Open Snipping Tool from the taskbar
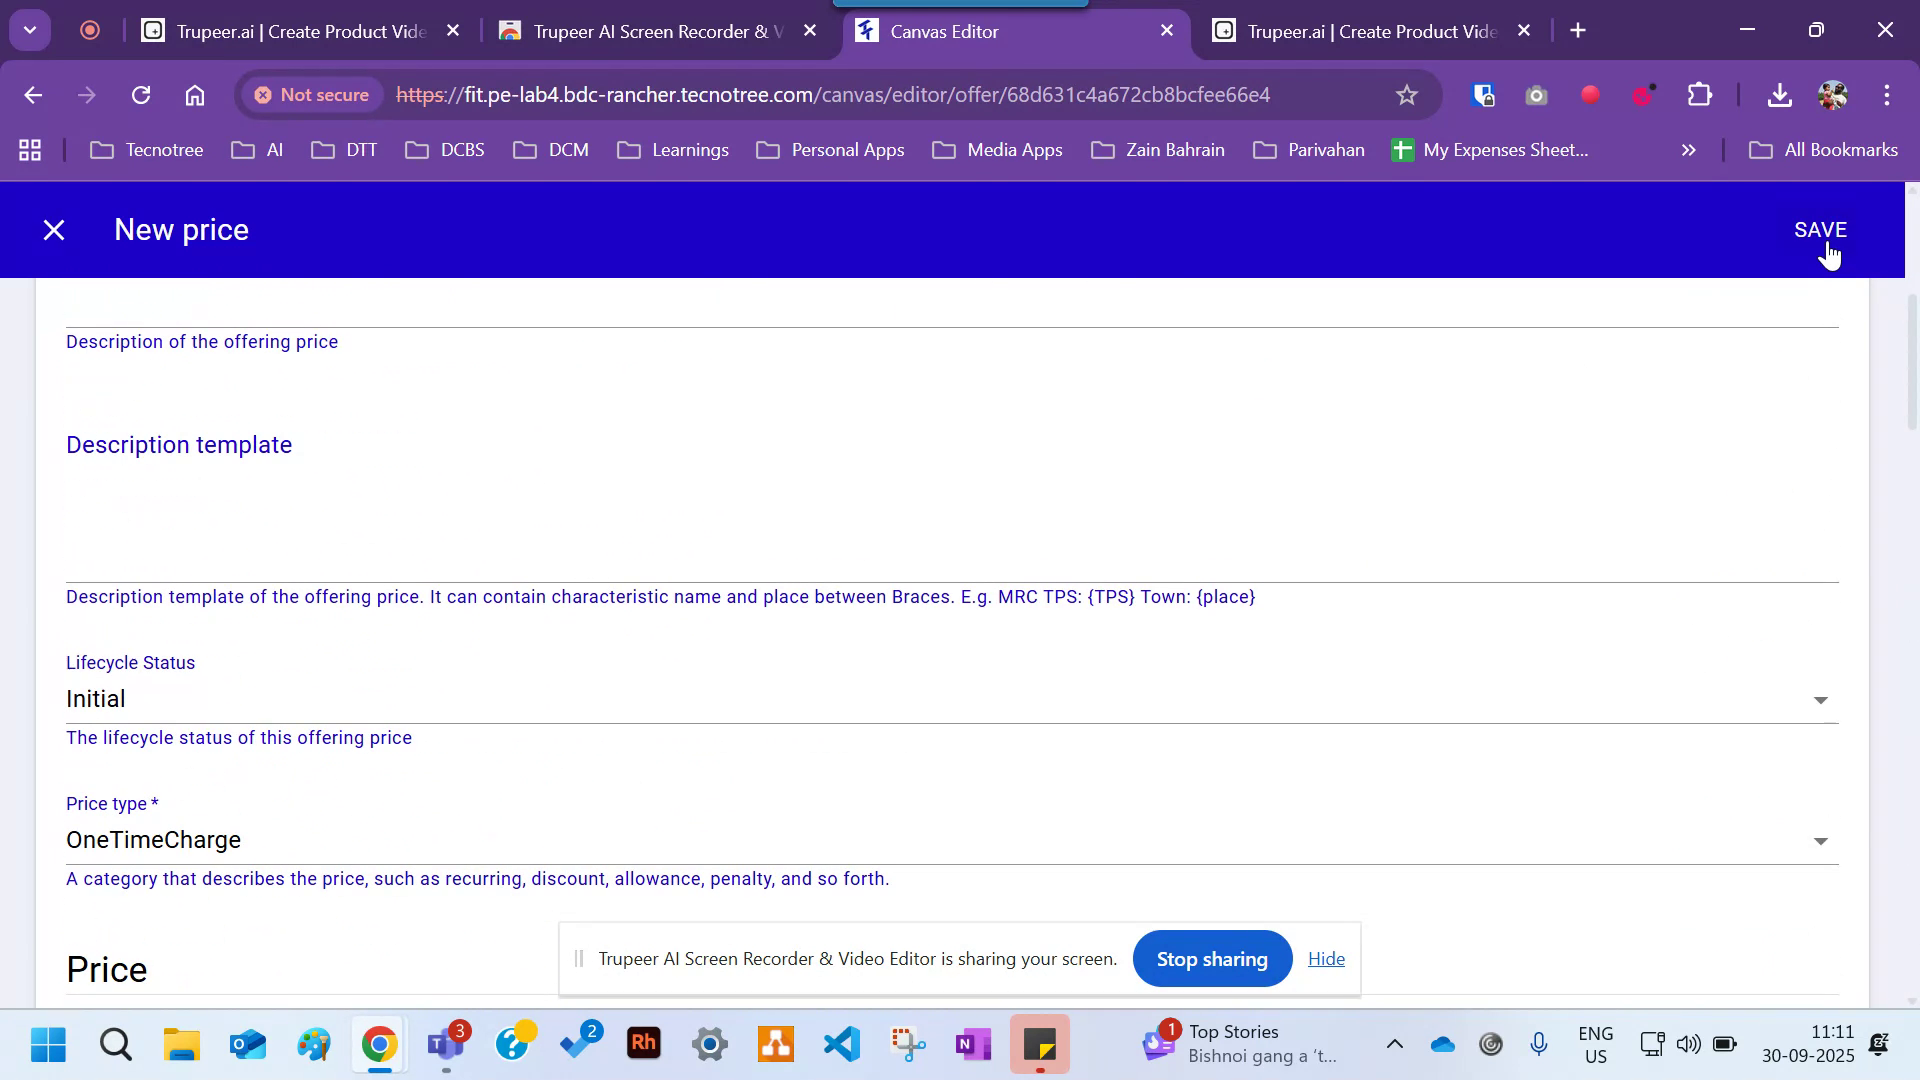1920x1080 pixels. pyautogui.click(x=907, y=1044)
